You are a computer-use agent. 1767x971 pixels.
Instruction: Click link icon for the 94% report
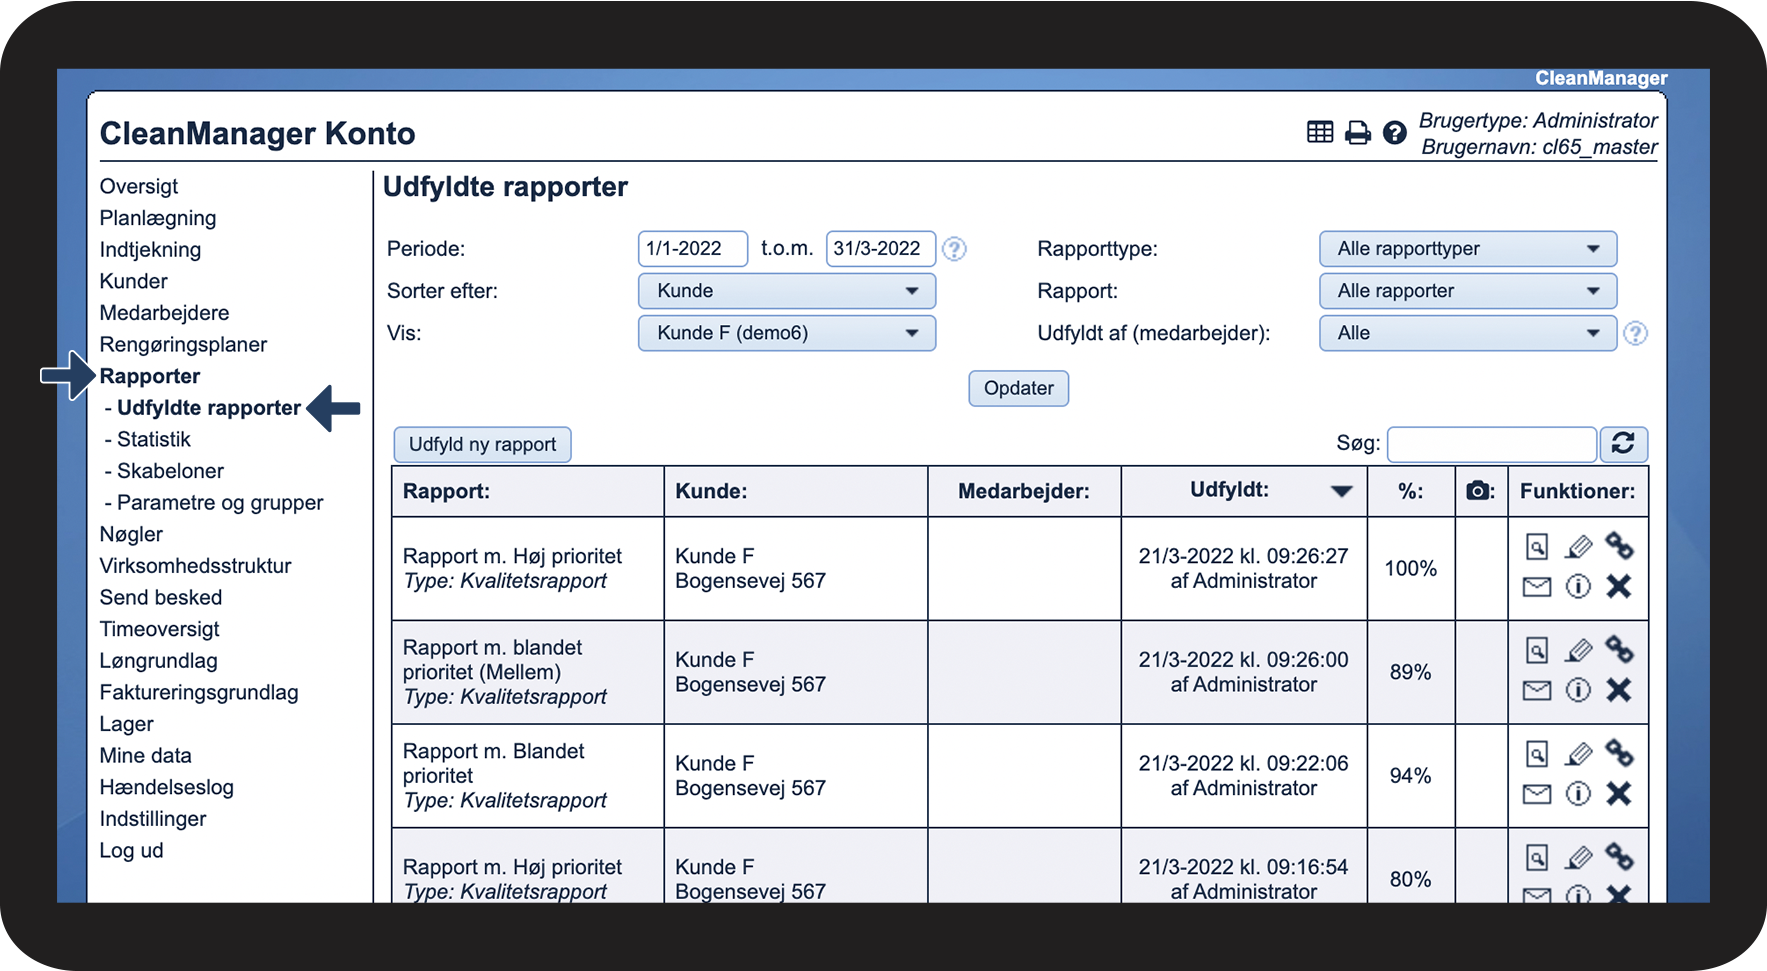(1619, 753)
